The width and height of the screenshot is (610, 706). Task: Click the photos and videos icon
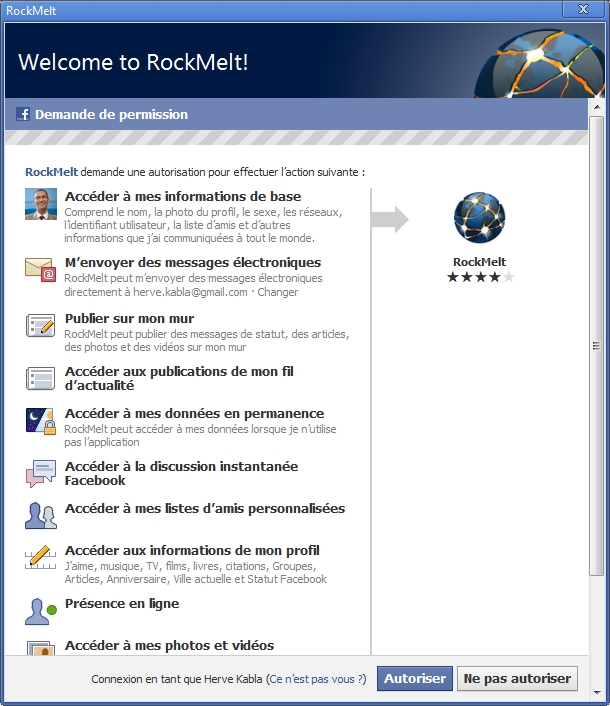click(x=41, y=648)
